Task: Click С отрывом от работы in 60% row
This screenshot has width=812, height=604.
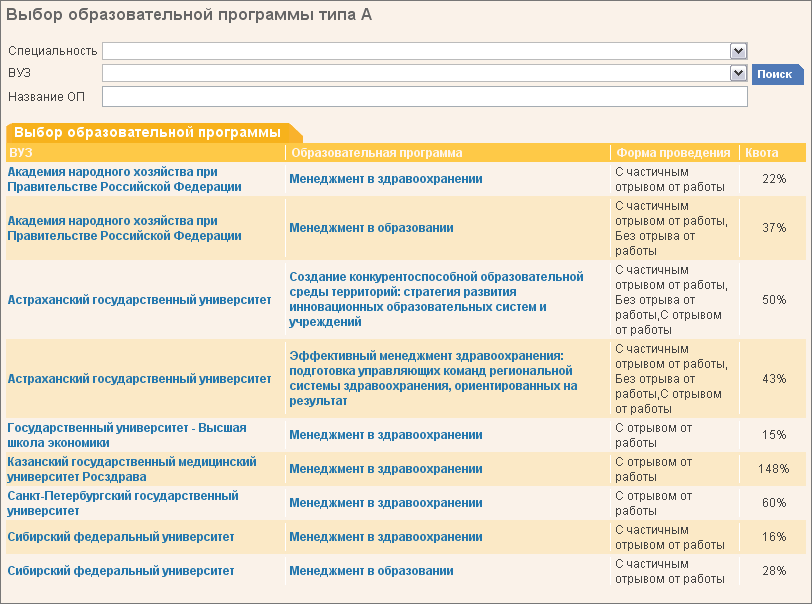Action: (654, 504)
